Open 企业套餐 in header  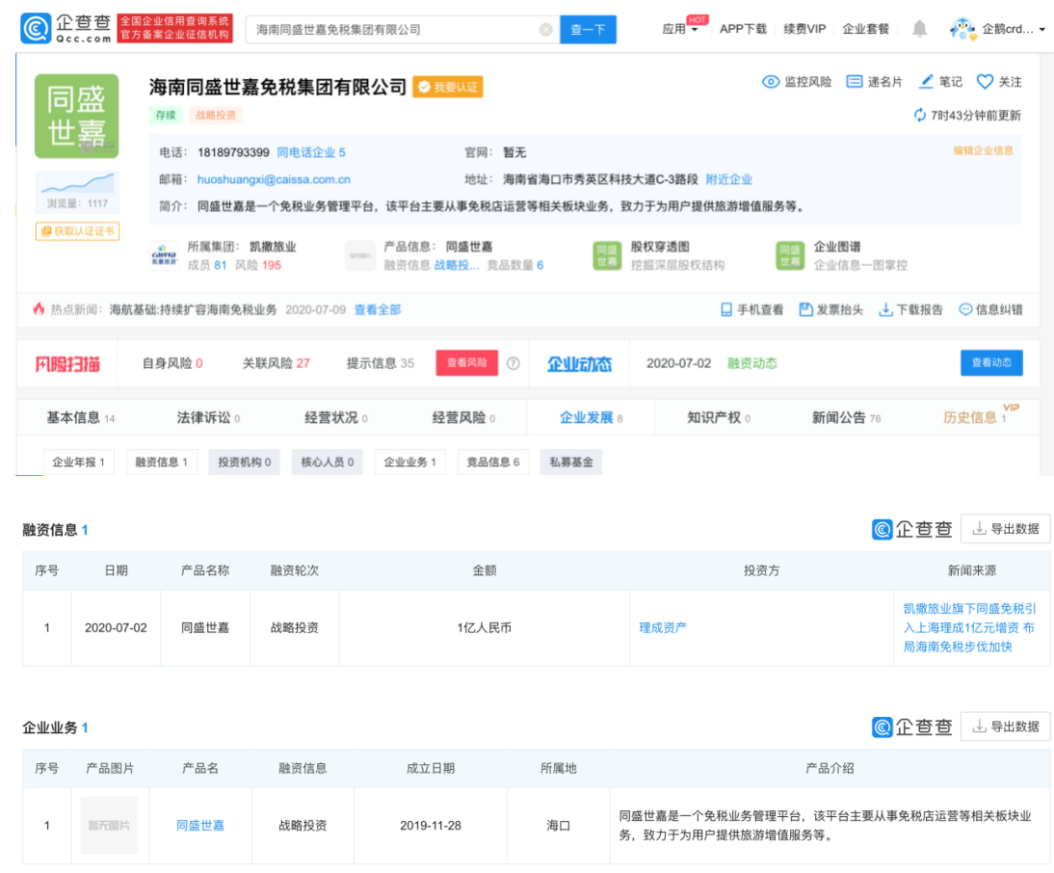tap(866, 29)
